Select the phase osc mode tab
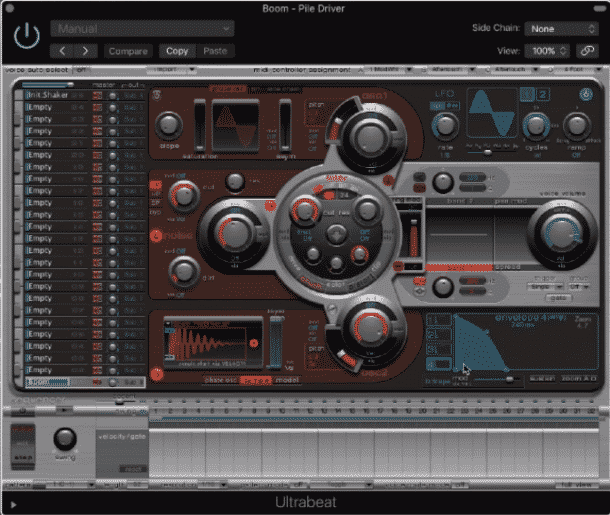 coord(220,380)
